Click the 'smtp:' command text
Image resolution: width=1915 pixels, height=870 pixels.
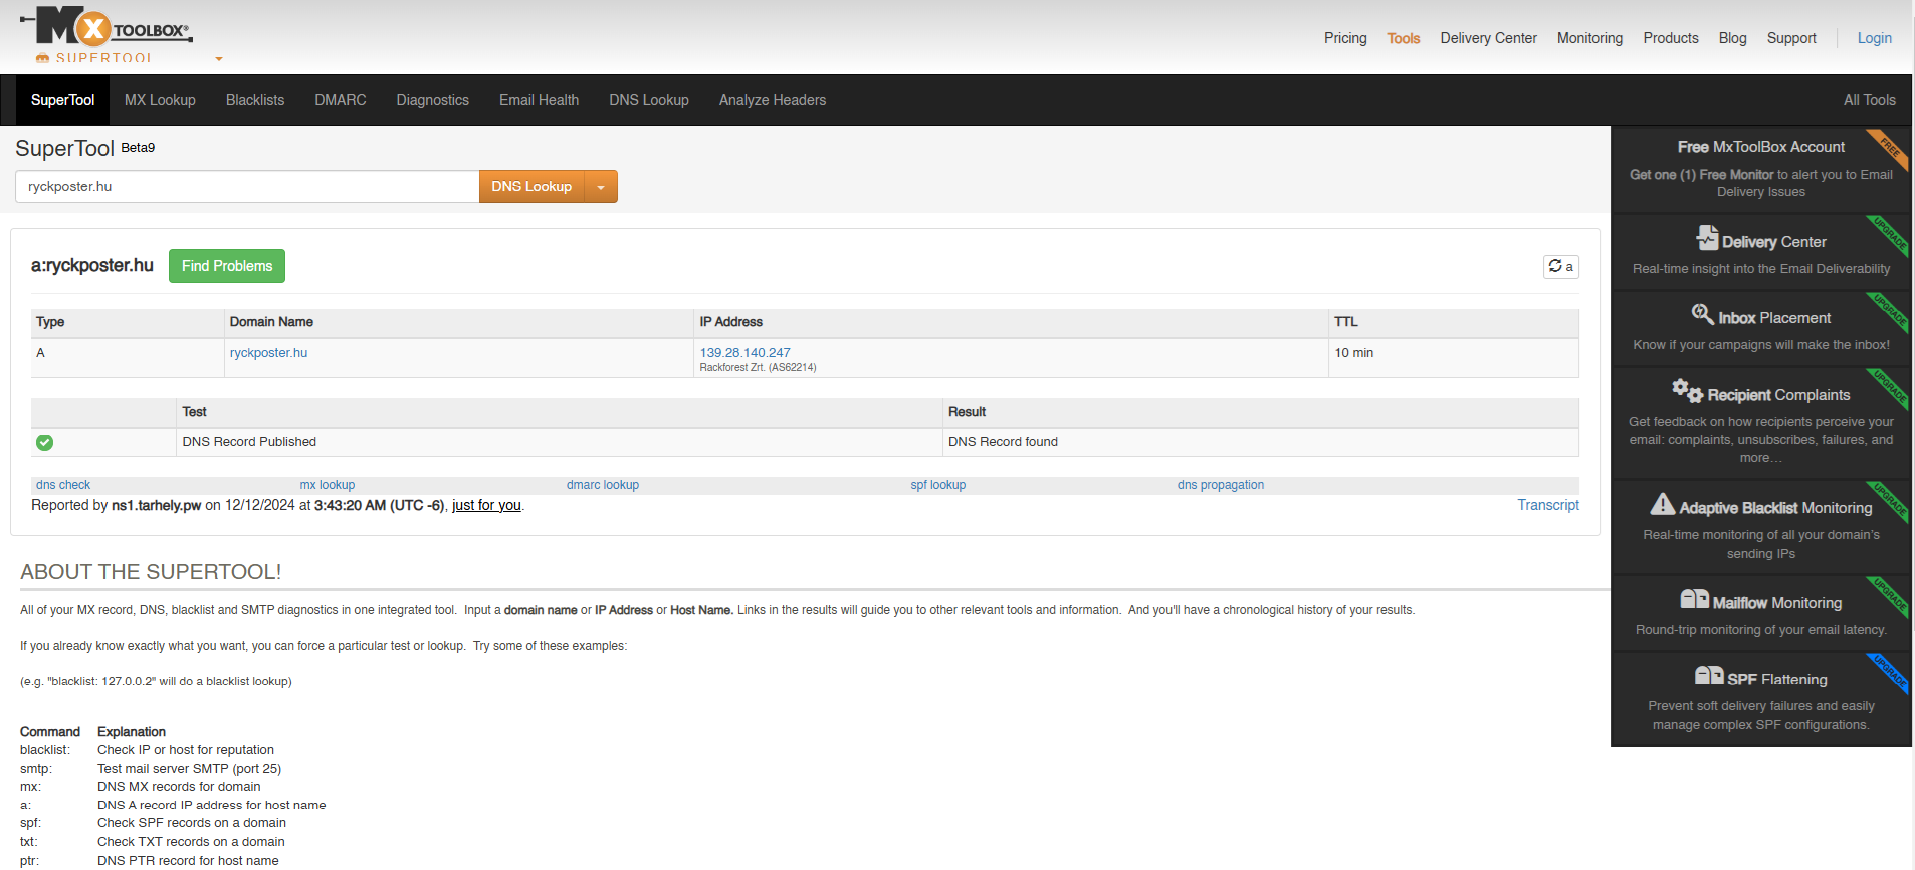pos(36,769)
